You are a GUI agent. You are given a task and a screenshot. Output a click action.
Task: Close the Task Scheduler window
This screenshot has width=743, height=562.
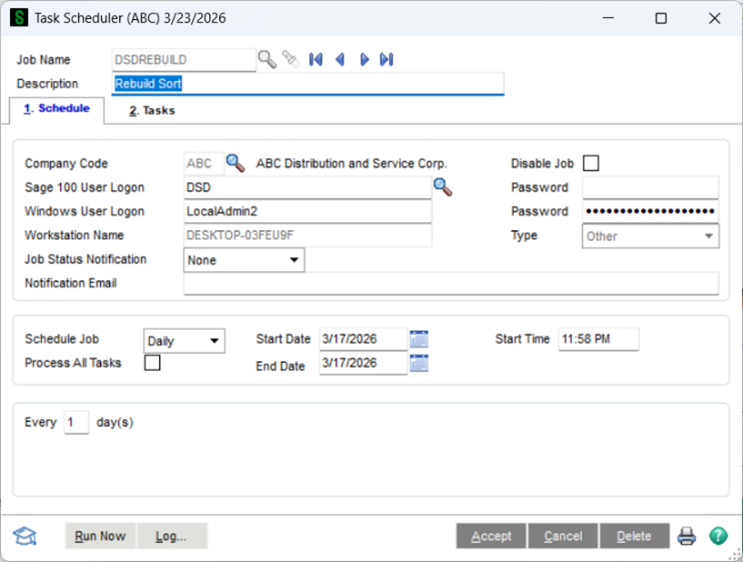(715, 18)
